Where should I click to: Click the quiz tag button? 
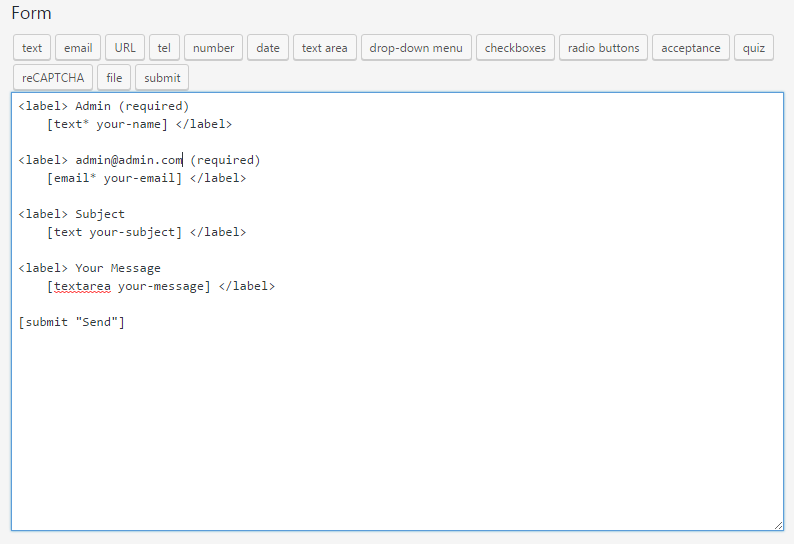tap(753, 48)
